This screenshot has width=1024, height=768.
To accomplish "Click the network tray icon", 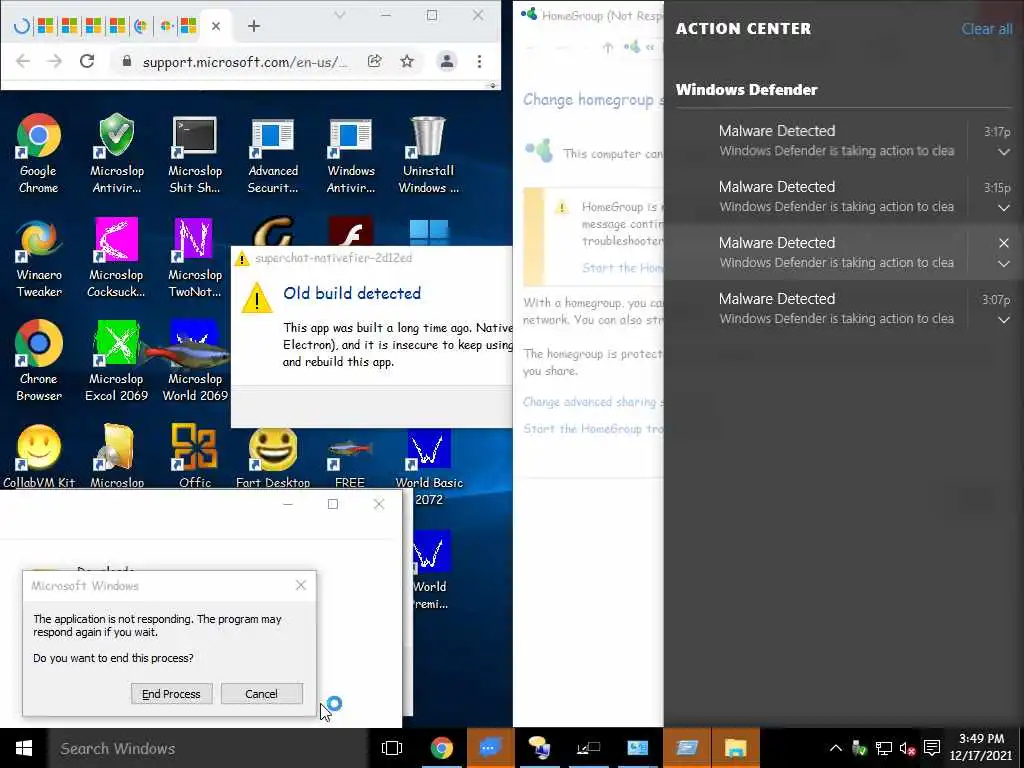I will [884, 748].
